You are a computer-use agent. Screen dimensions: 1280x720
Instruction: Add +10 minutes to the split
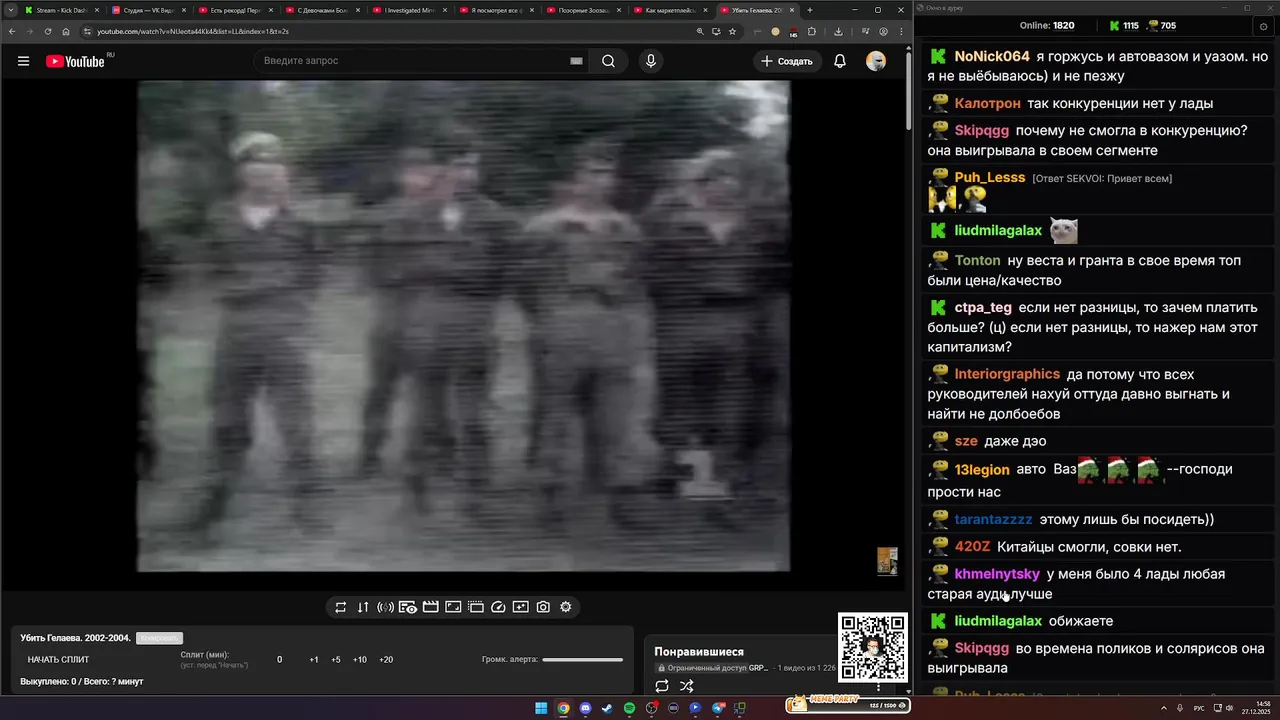point(360,660)
